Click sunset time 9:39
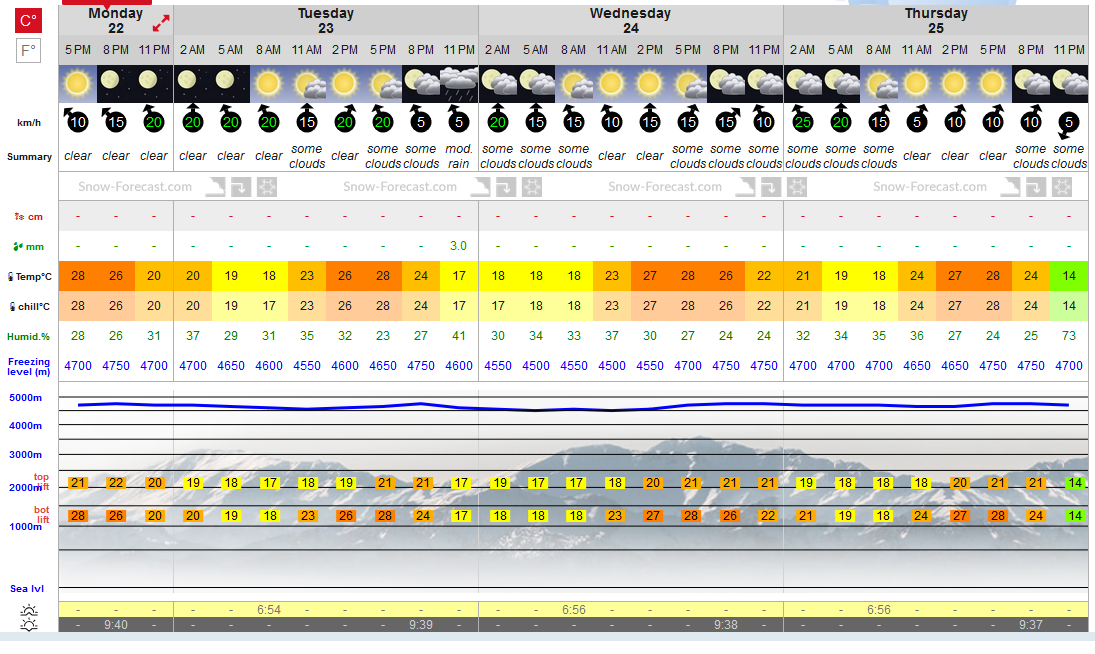 point(421,625)
